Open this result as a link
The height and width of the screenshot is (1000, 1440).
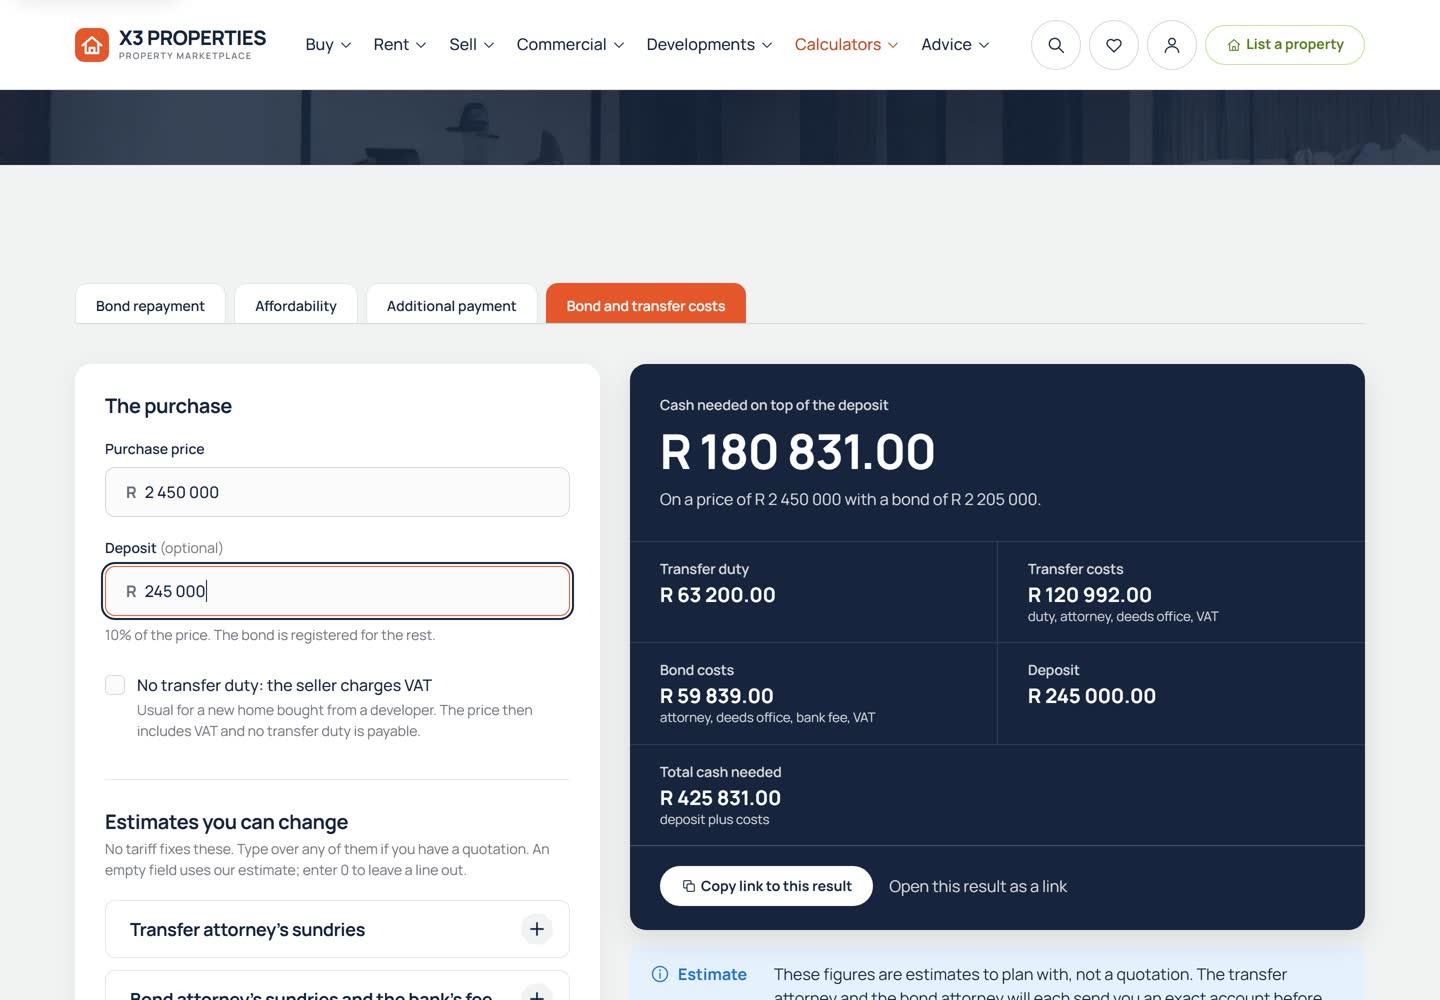[978, 887]
